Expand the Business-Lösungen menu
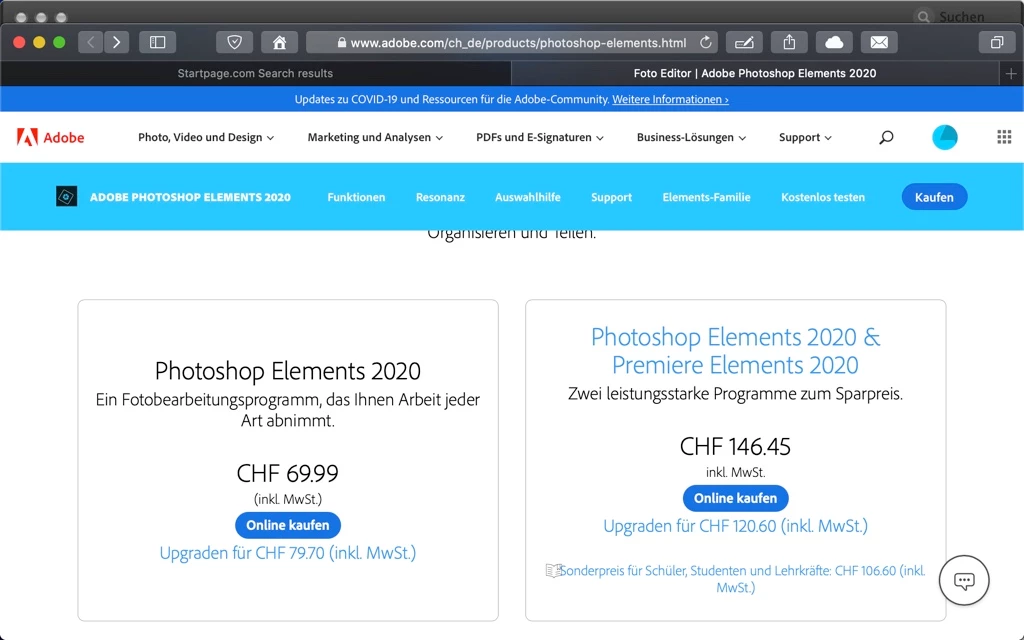This screenshot has width=1024, height=640. pos(691,137)
